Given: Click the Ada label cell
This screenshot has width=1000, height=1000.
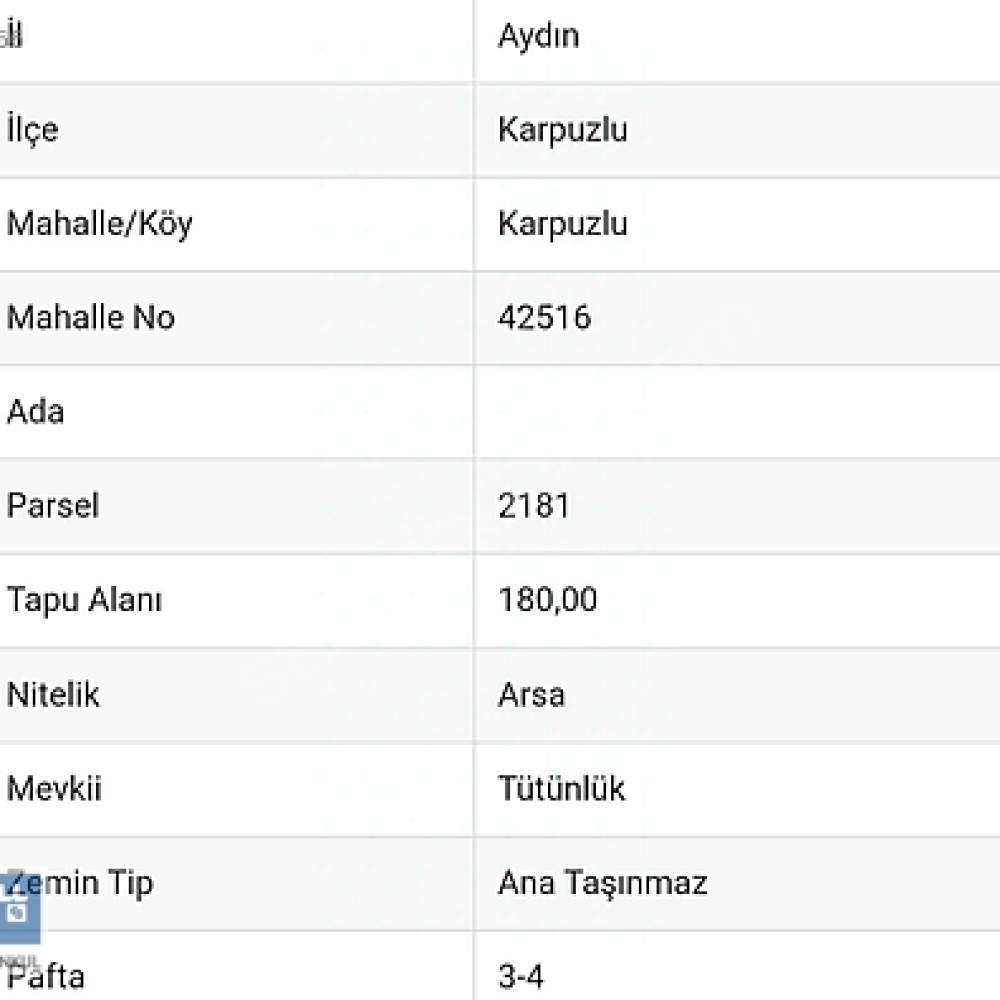Looking at the screenshot, I should click(x=236, y=412).
